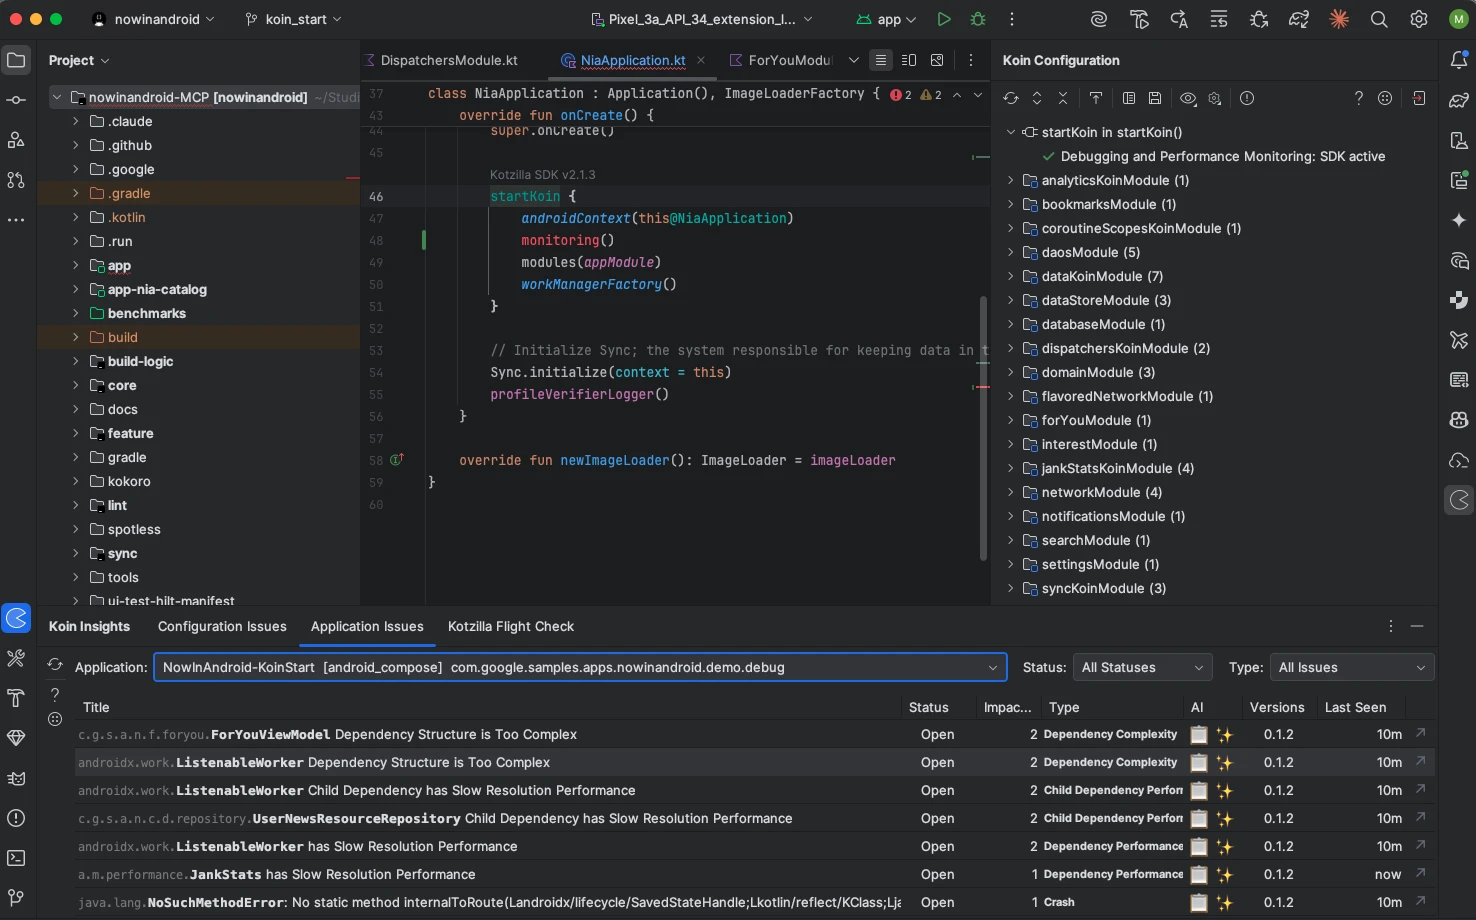
Task: Switch editor to Split view mode
Action: click(x=909, y=60)
